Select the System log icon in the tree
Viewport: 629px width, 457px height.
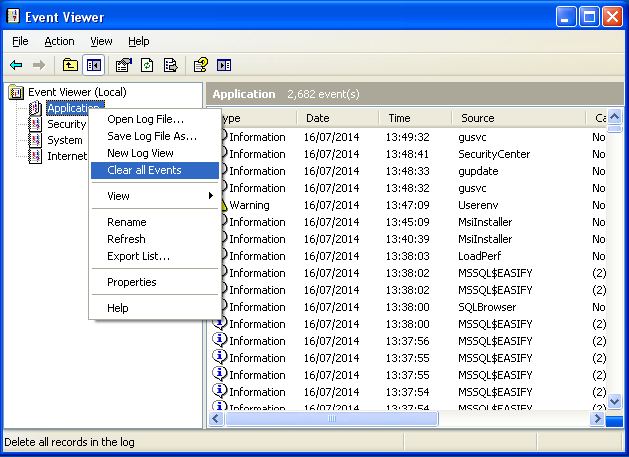pos(36,140)
